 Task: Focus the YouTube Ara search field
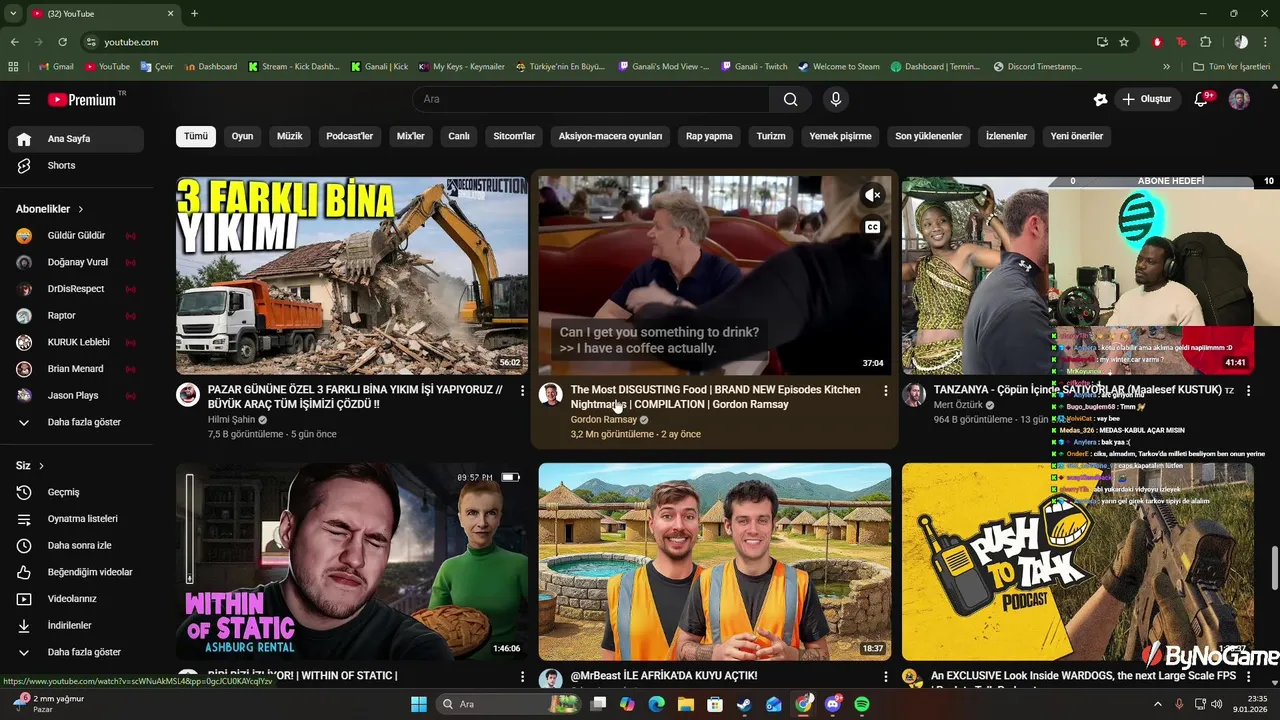[591, 99]
